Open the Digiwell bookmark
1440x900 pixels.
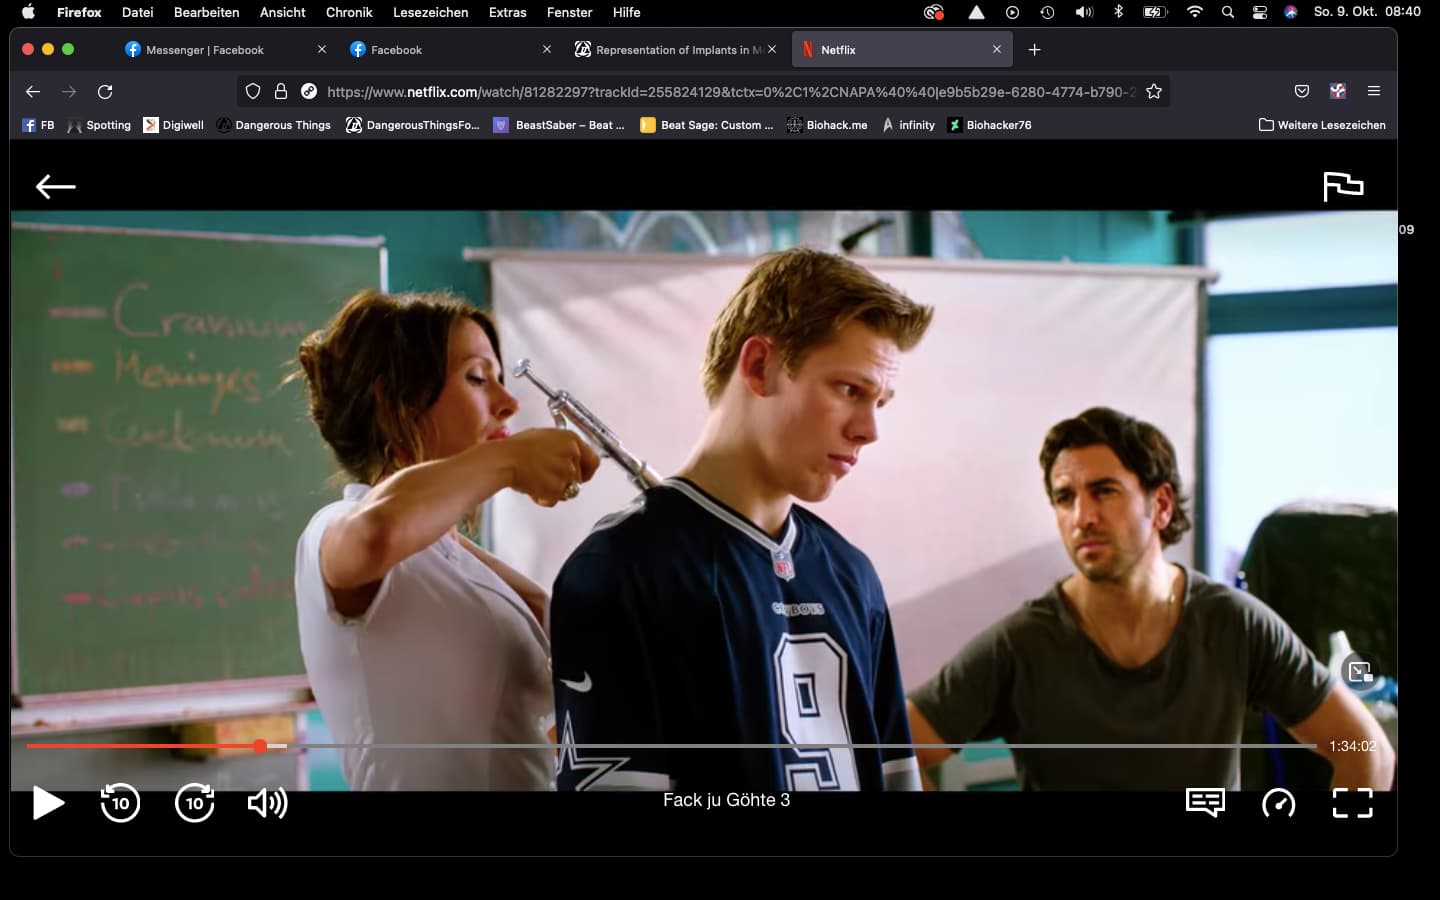tap(174, 125)
